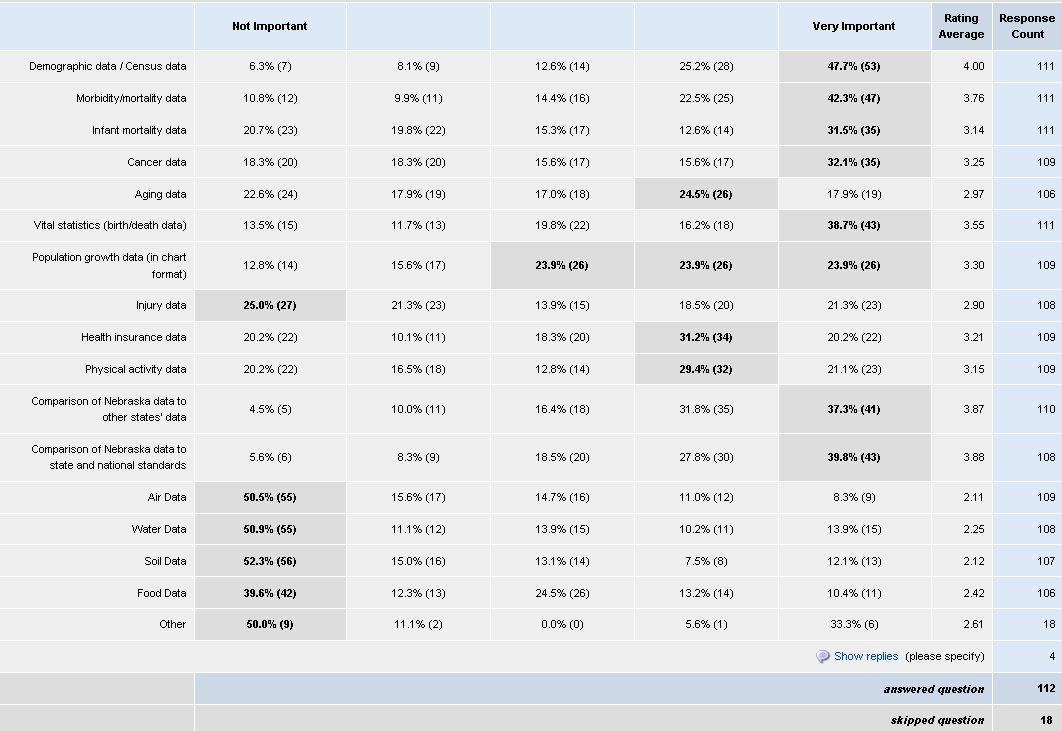
Task: Select the "Food Data" row label
Action: [161, 593]
